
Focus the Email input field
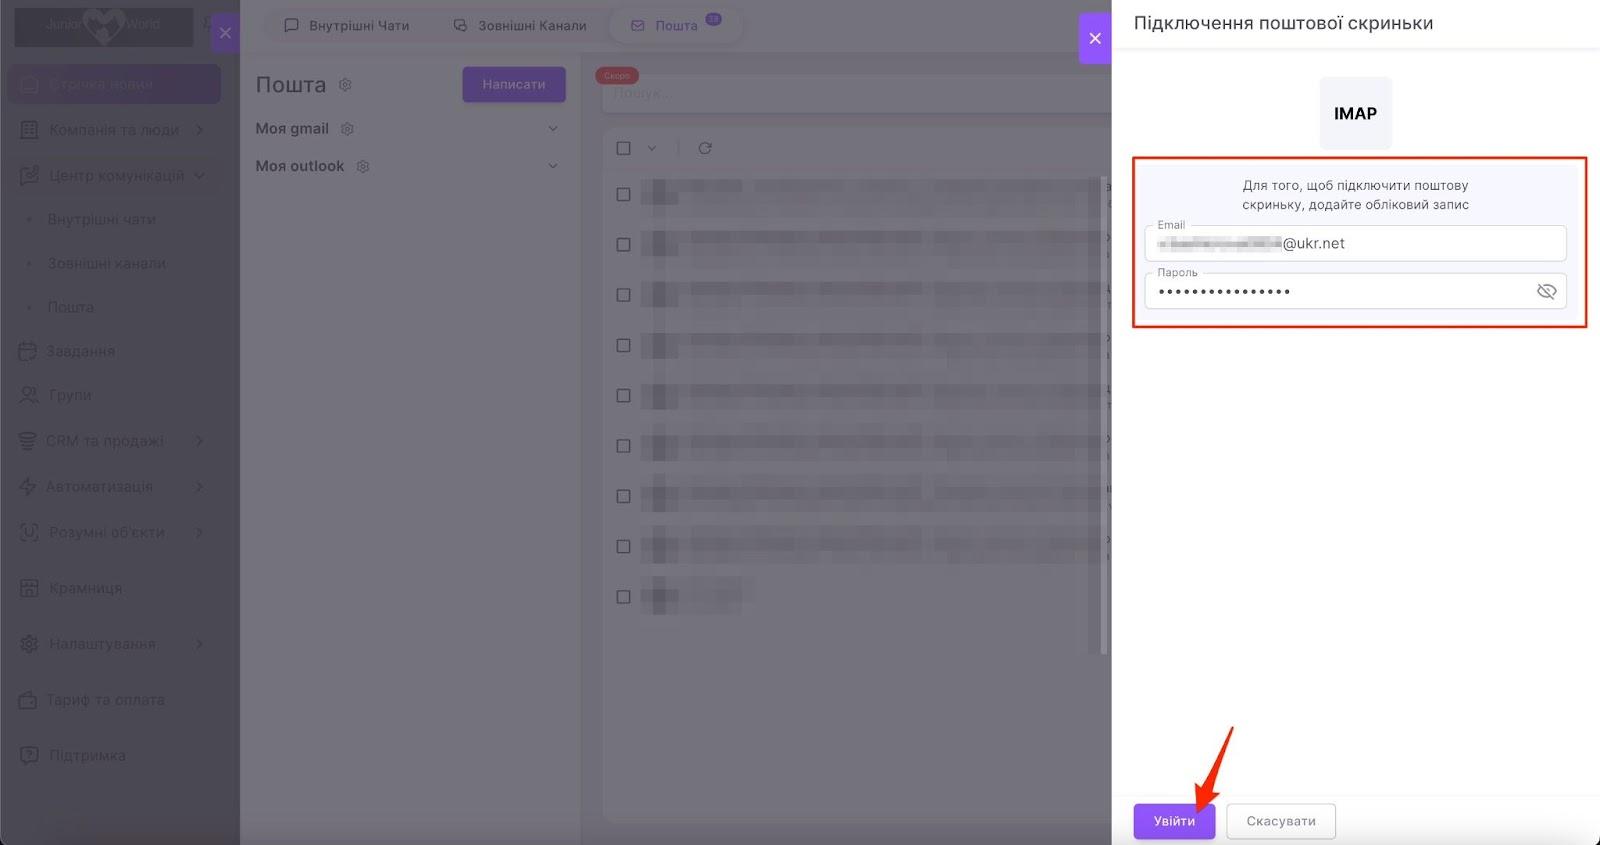pyautogui.click(x=1355, y=243)
